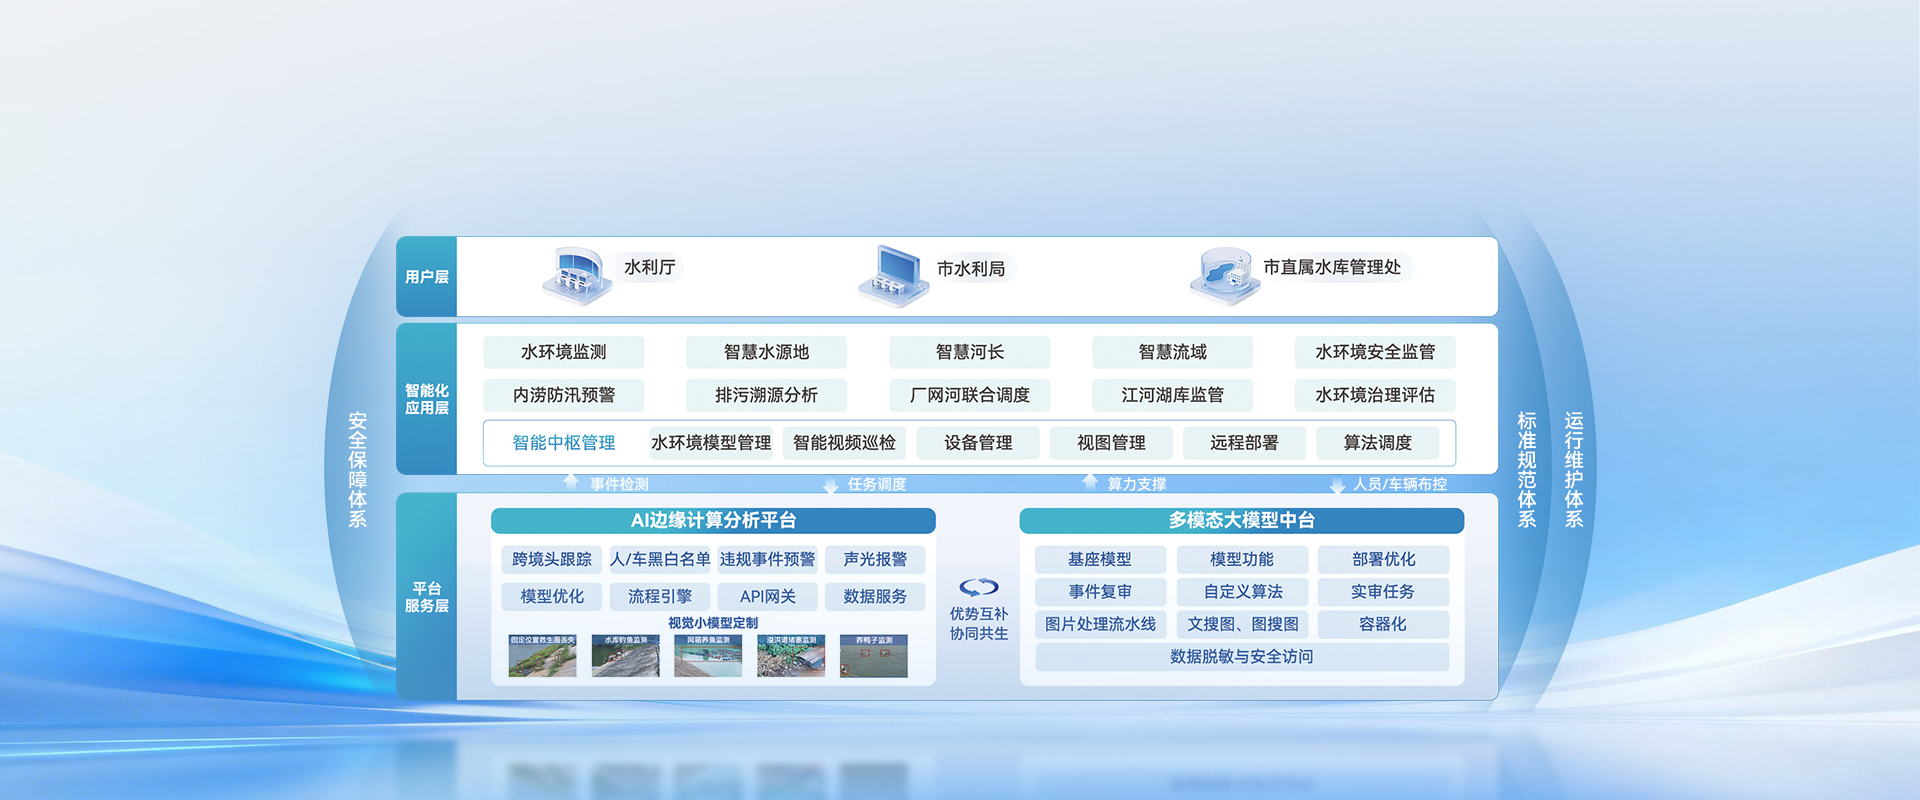Switch to the 智能视频巡检 tab
This screenshot has width=1920, height=800.
click(x=844, y=443)
